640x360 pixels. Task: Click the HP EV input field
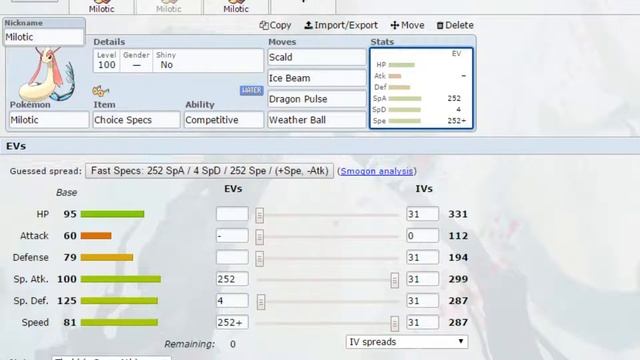pos(232,214)
